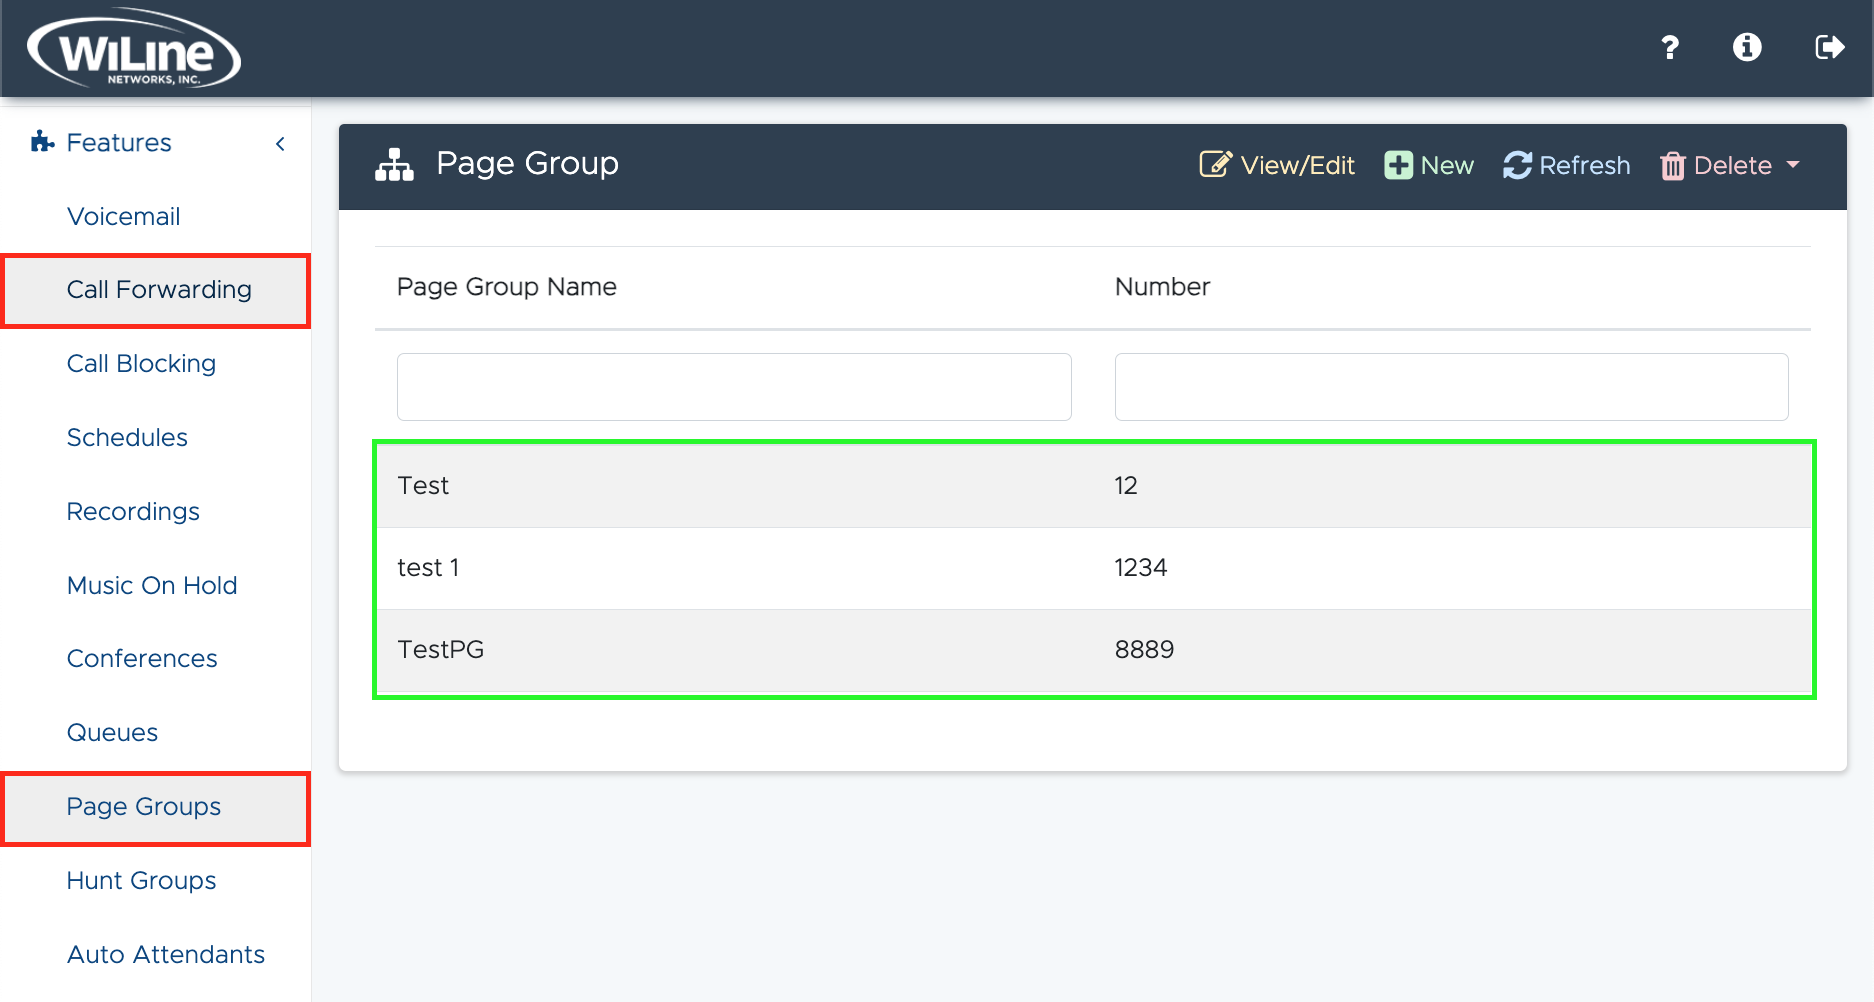Open Conferences in sidebar
The width and height of the screenshot is (1874, 1002).
coord(142,659)
